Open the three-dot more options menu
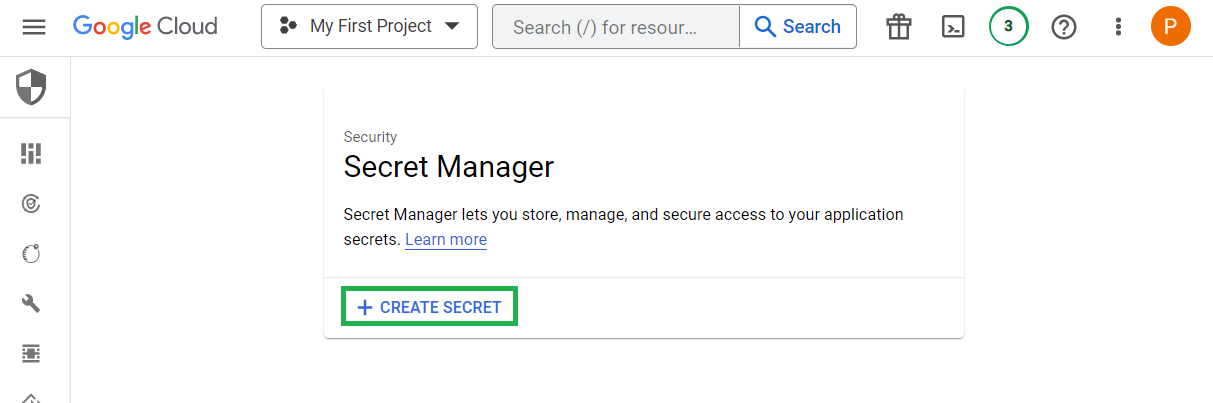The image size is (1213, 403). pos(1119,27)
